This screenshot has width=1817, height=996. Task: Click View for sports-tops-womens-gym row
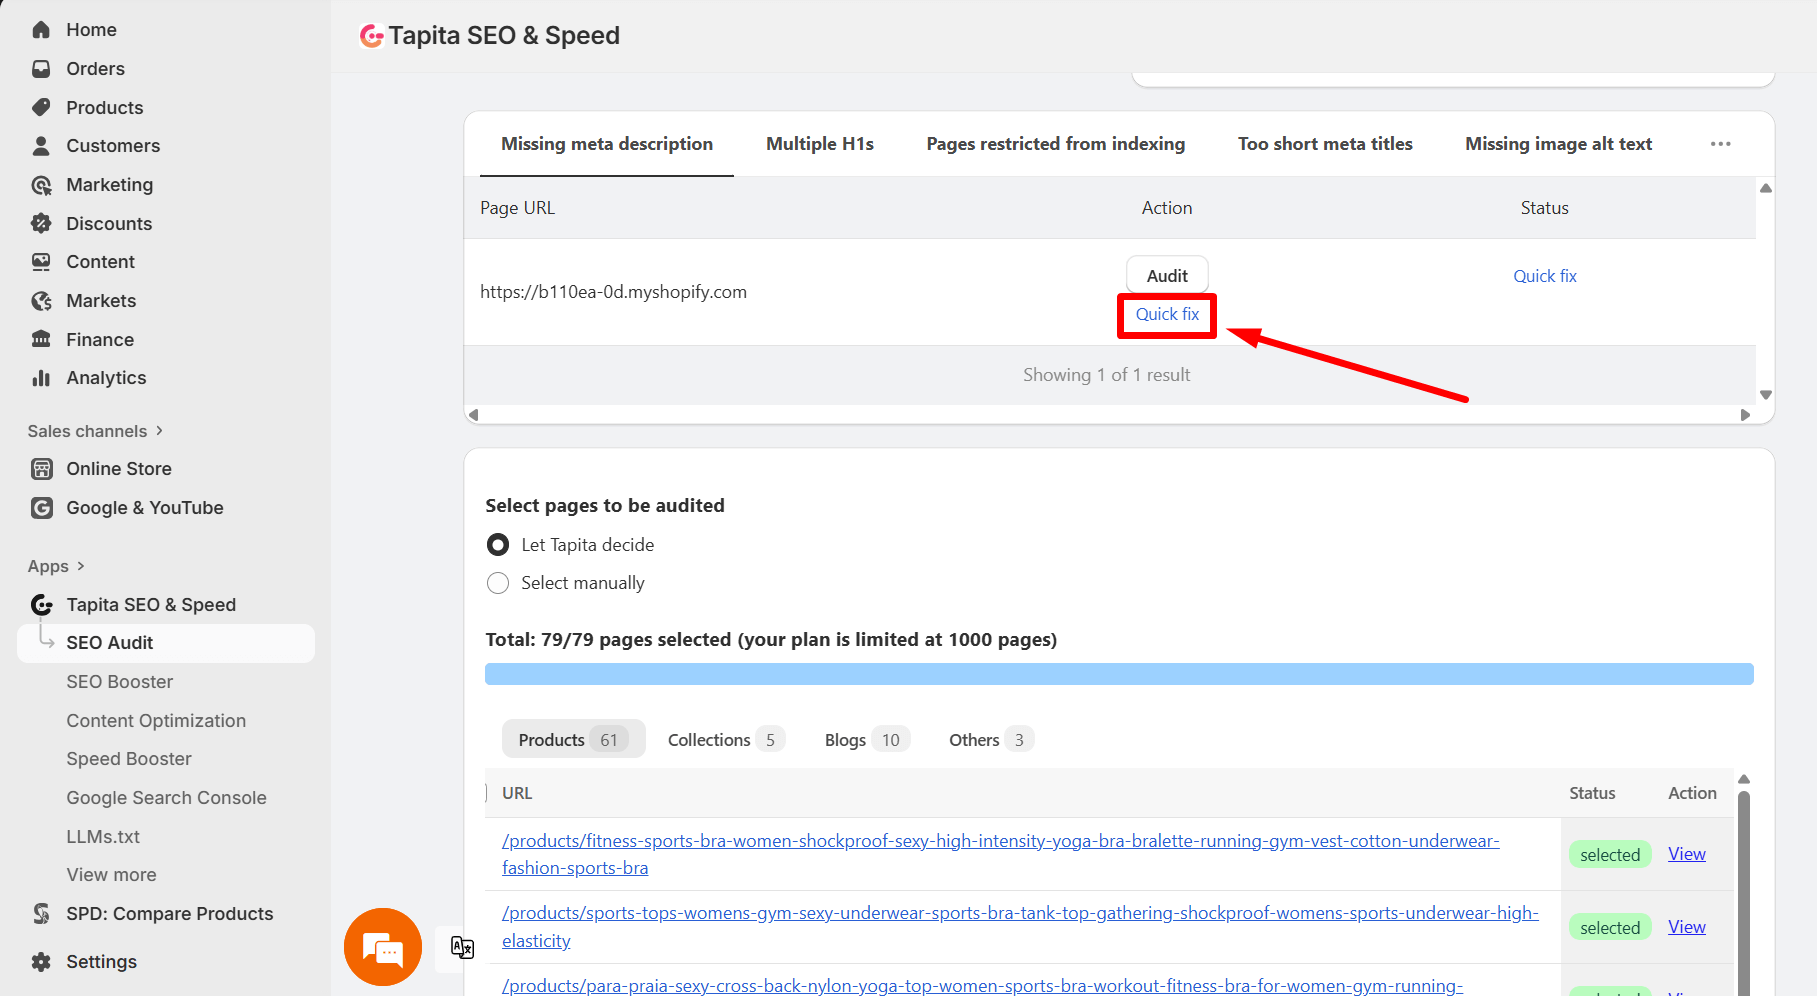(x=1686, y=927)
